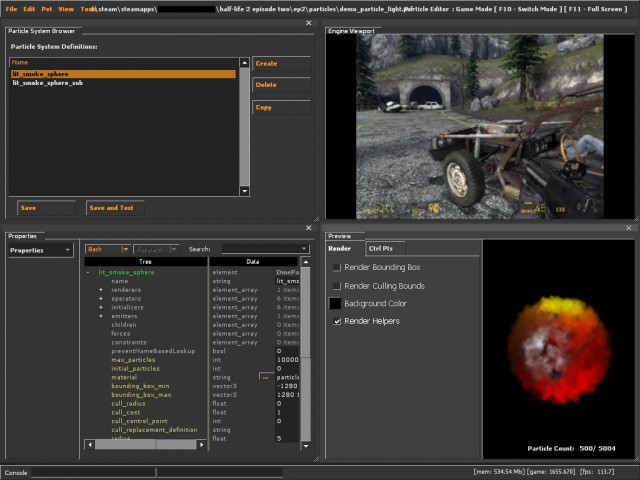Click the Save button
Image resolution: width=640 pixels, height=480 pixels.
point(46,208)
